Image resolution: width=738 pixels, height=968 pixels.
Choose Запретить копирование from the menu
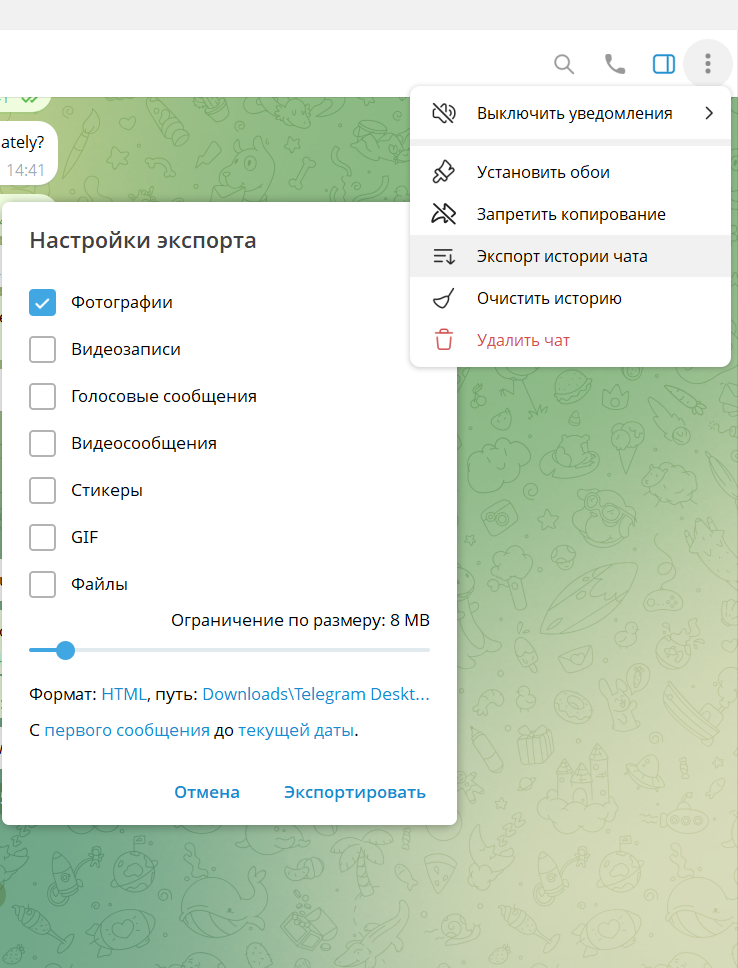coord(570,214)
